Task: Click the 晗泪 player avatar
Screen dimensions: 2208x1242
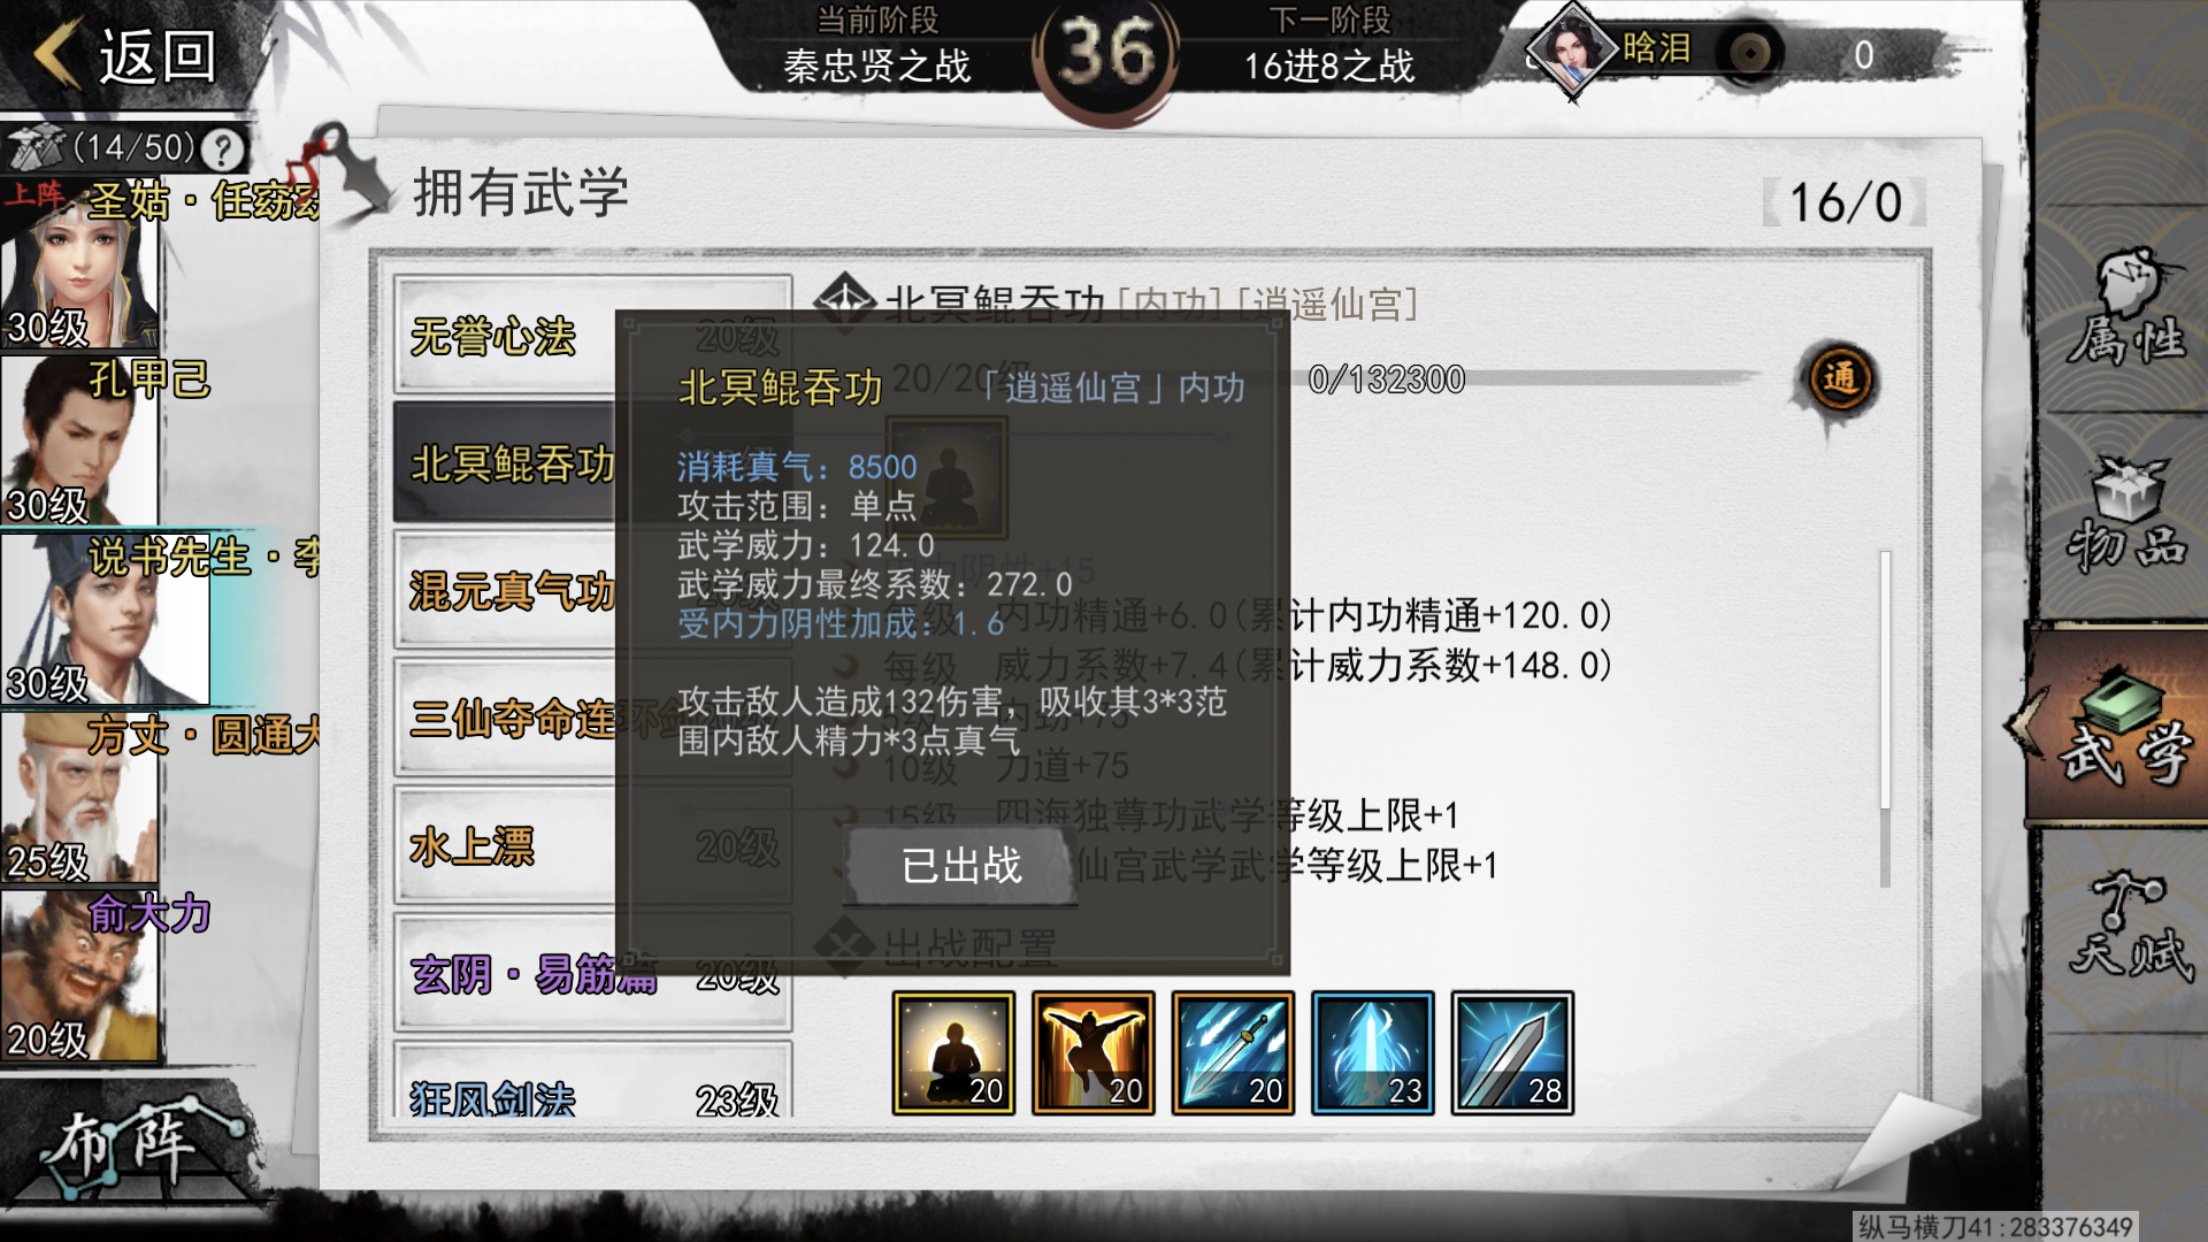Action: pos(1570,50)
